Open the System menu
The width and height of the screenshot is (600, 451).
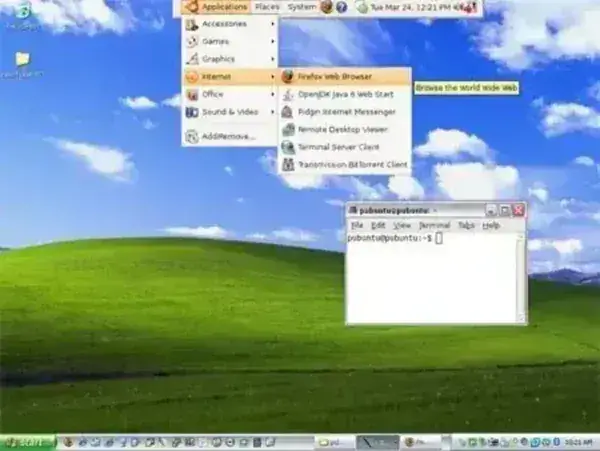(302, 7)
